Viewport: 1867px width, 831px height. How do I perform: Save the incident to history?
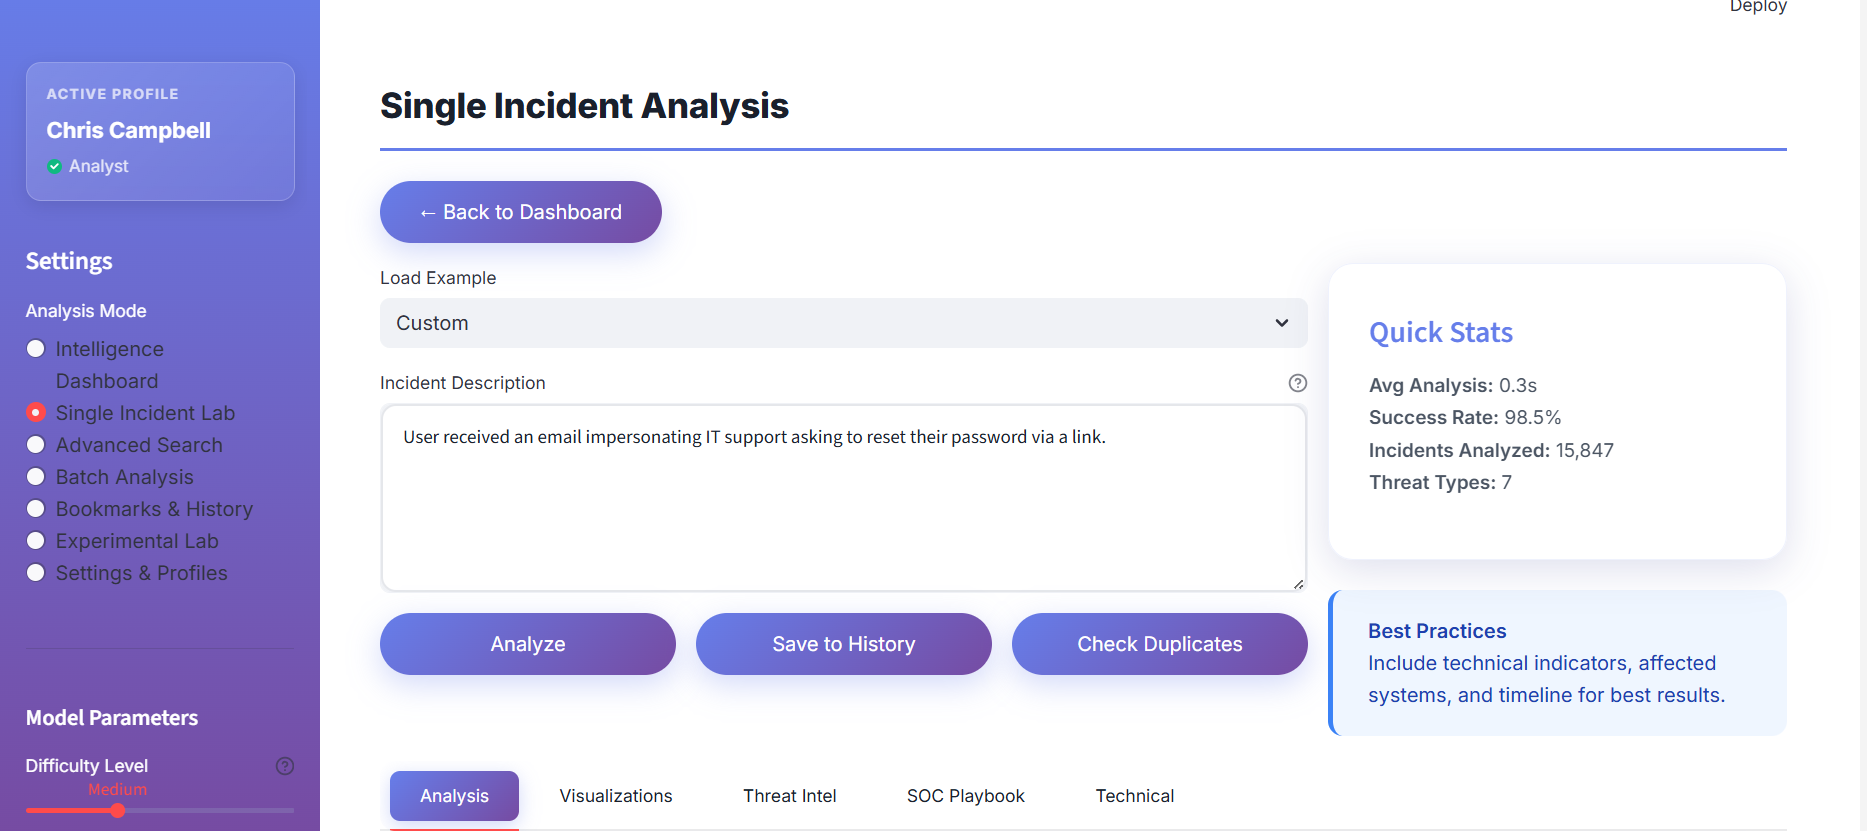click(x=843, y=643)
